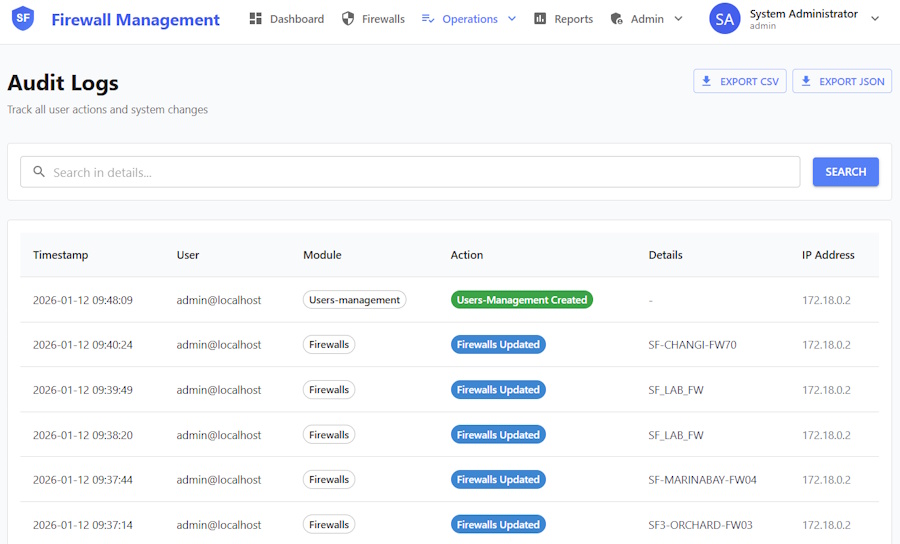This screenshot has width=900, height=544.
Task: Click the Operations checklist icon
Action: pos(428,19)
